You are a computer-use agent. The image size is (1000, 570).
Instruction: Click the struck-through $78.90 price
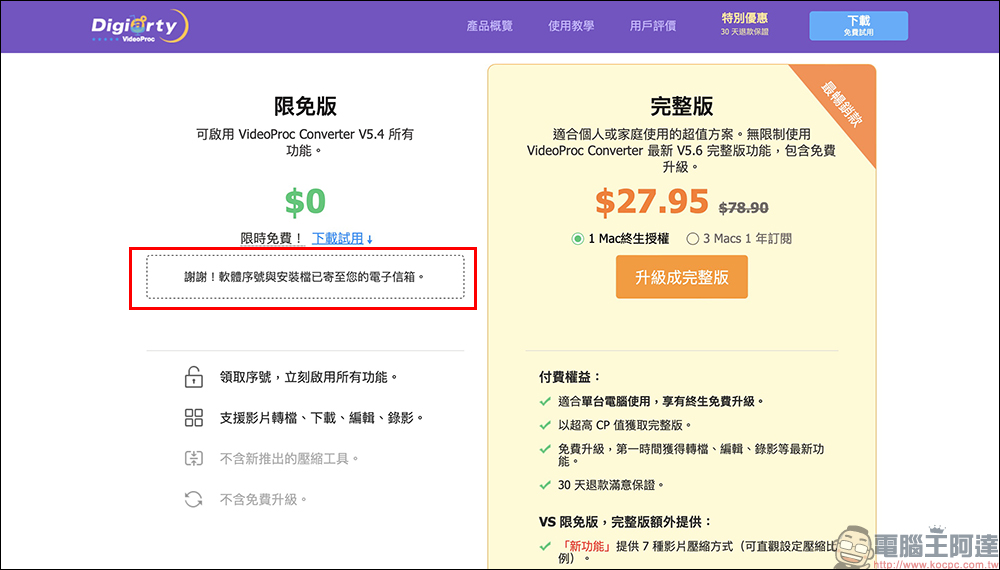[x=744, y=208]
